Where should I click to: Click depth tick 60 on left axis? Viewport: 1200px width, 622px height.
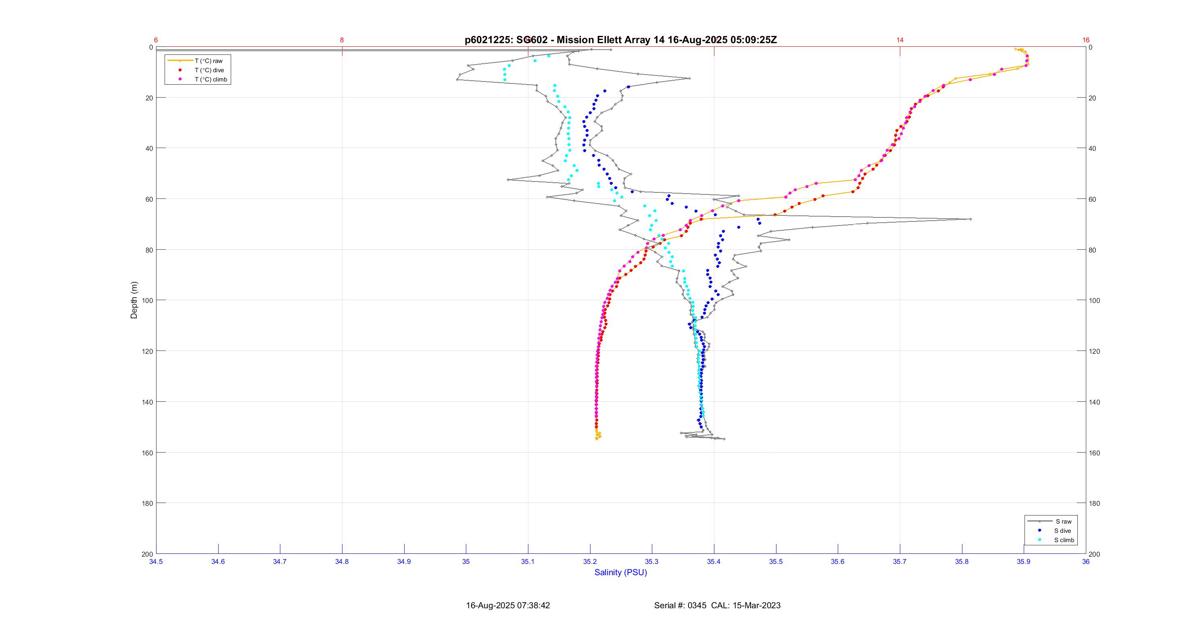(147, 199)
